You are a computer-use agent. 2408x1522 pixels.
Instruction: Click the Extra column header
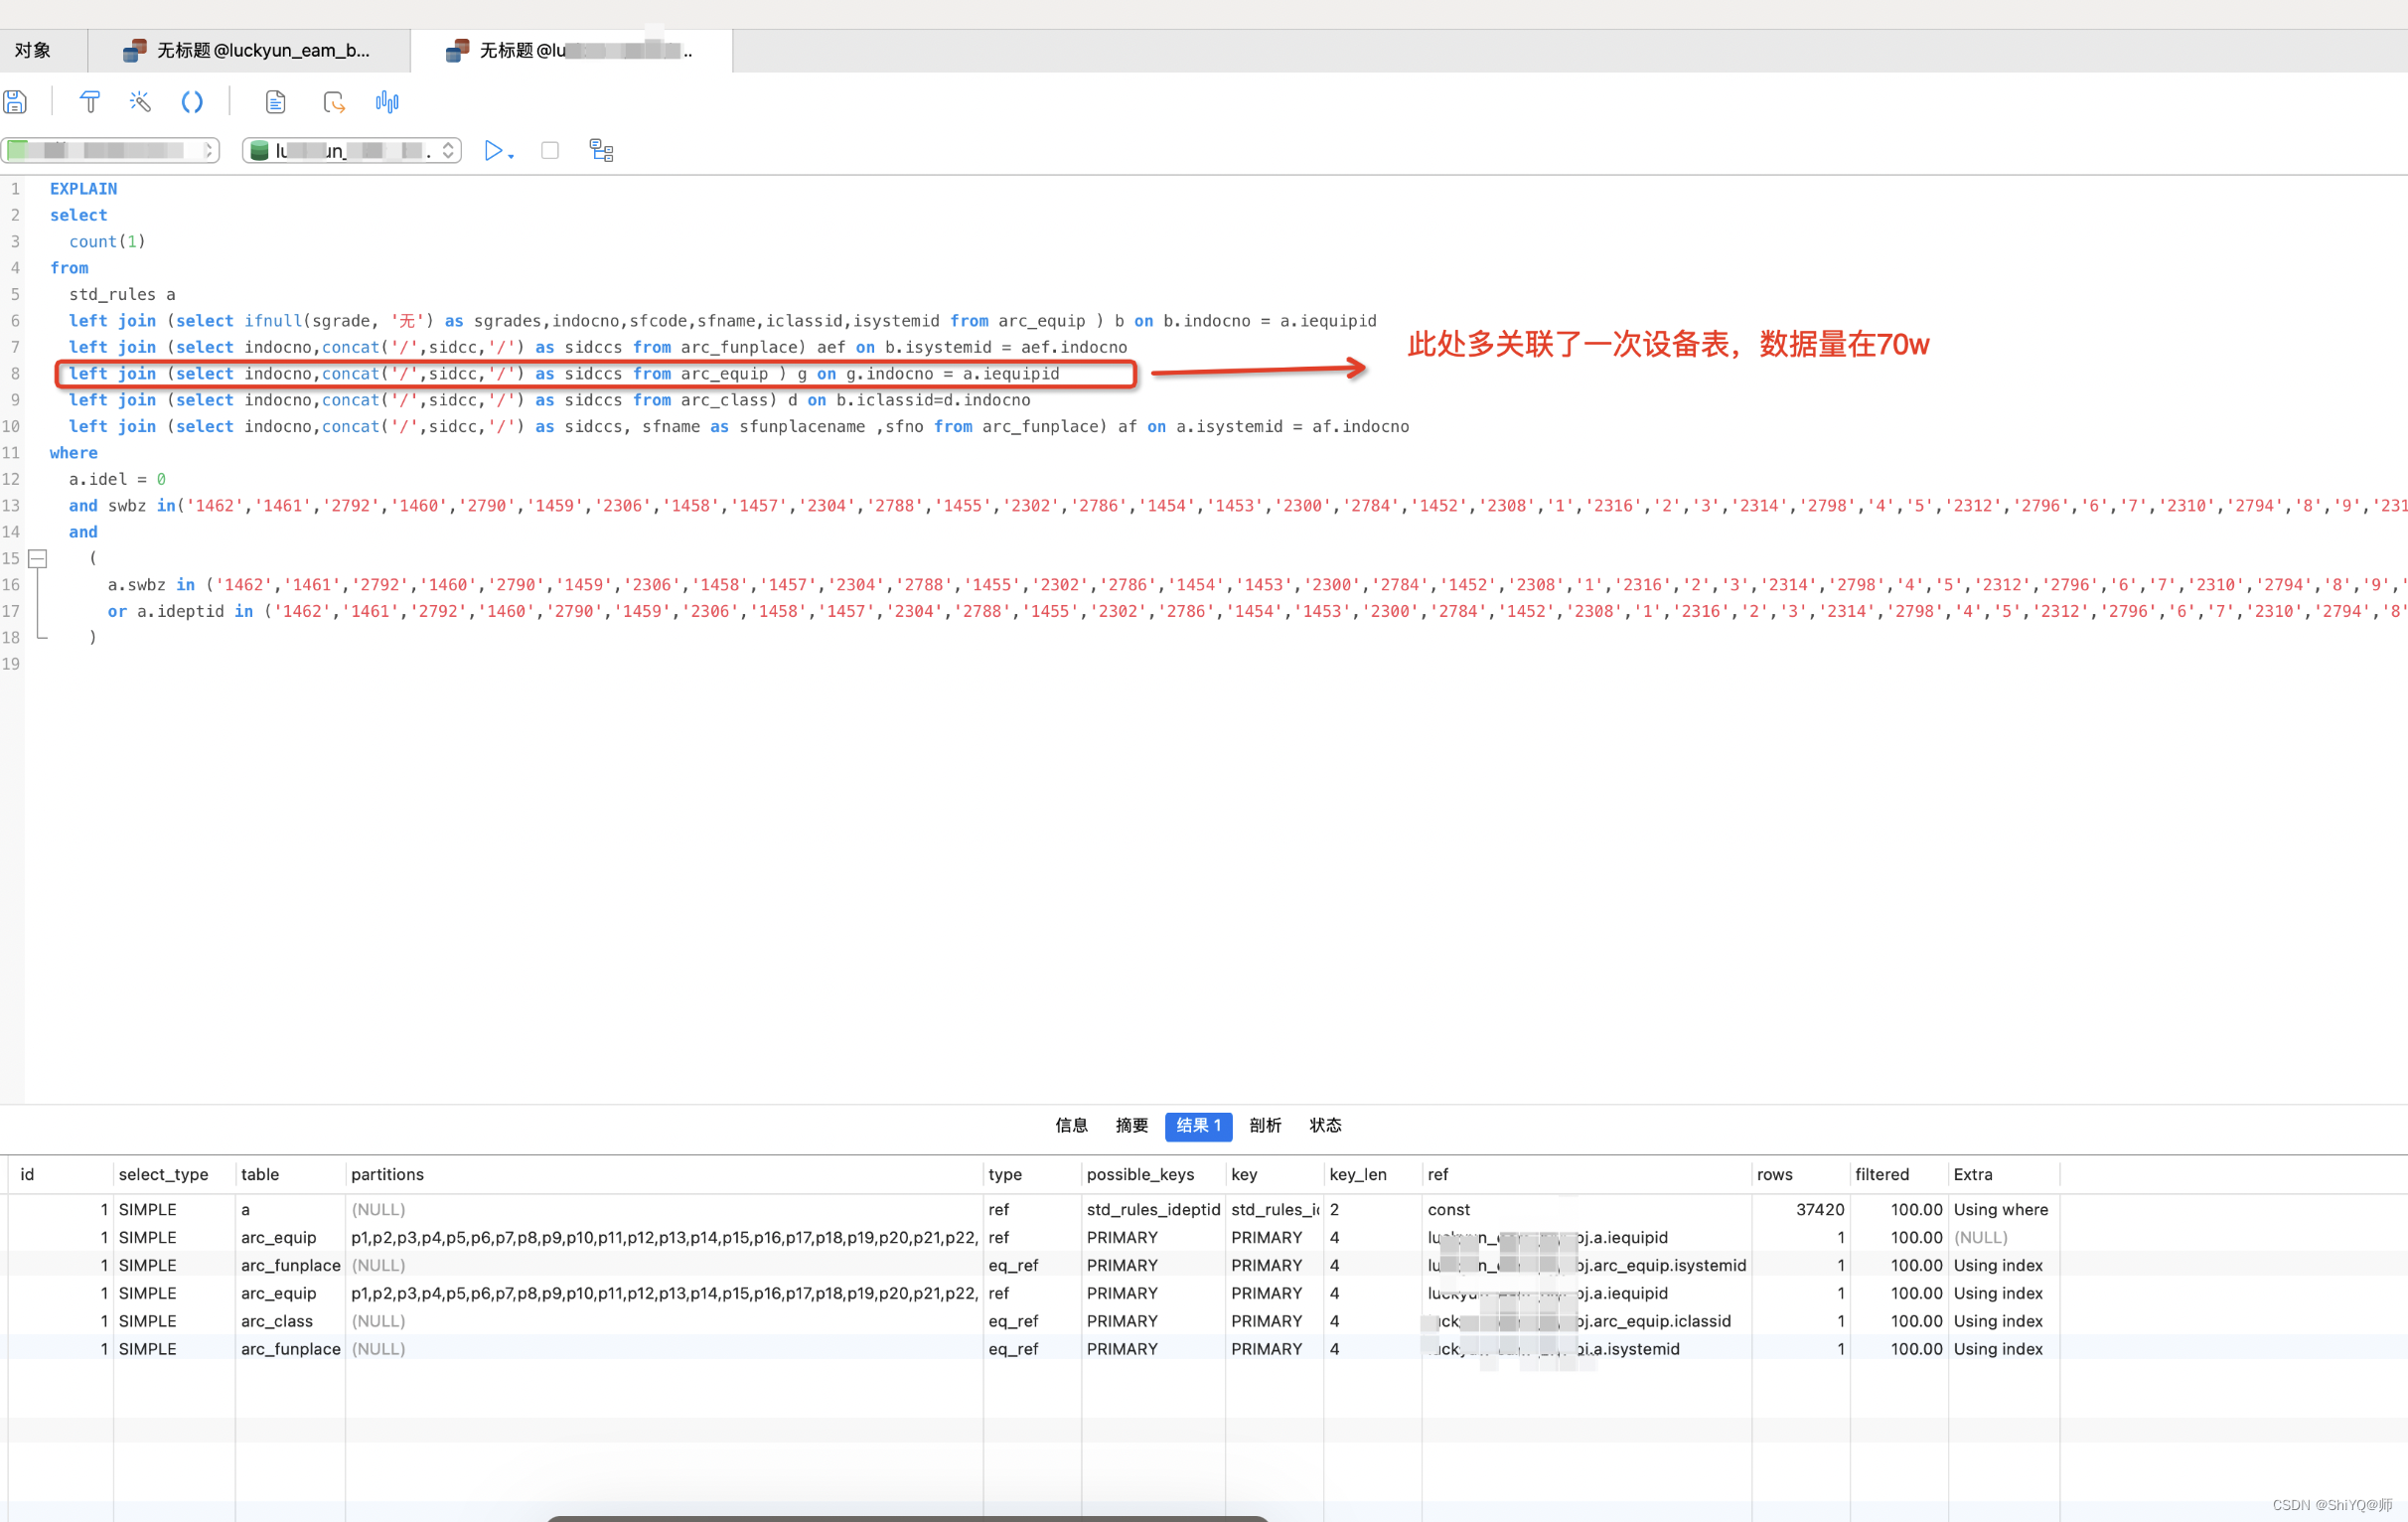[2003, 1174]
